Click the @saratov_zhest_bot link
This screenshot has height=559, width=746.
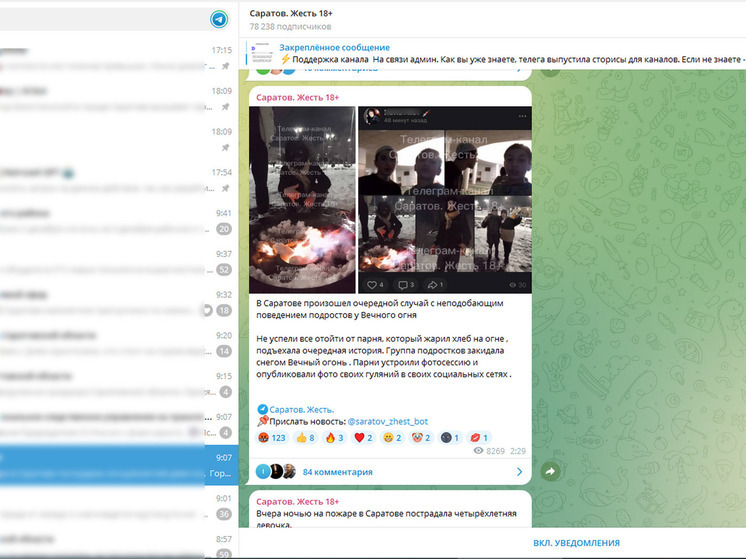(x=388, y=423)
